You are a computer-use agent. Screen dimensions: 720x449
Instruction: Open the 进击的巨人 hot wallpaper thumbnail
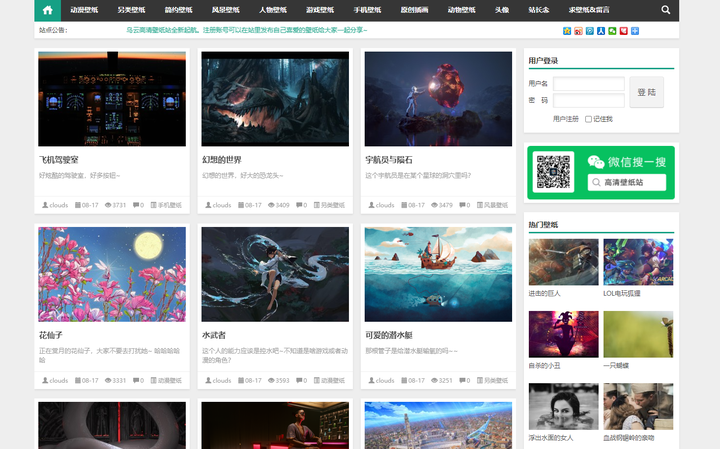click(563, 262)
